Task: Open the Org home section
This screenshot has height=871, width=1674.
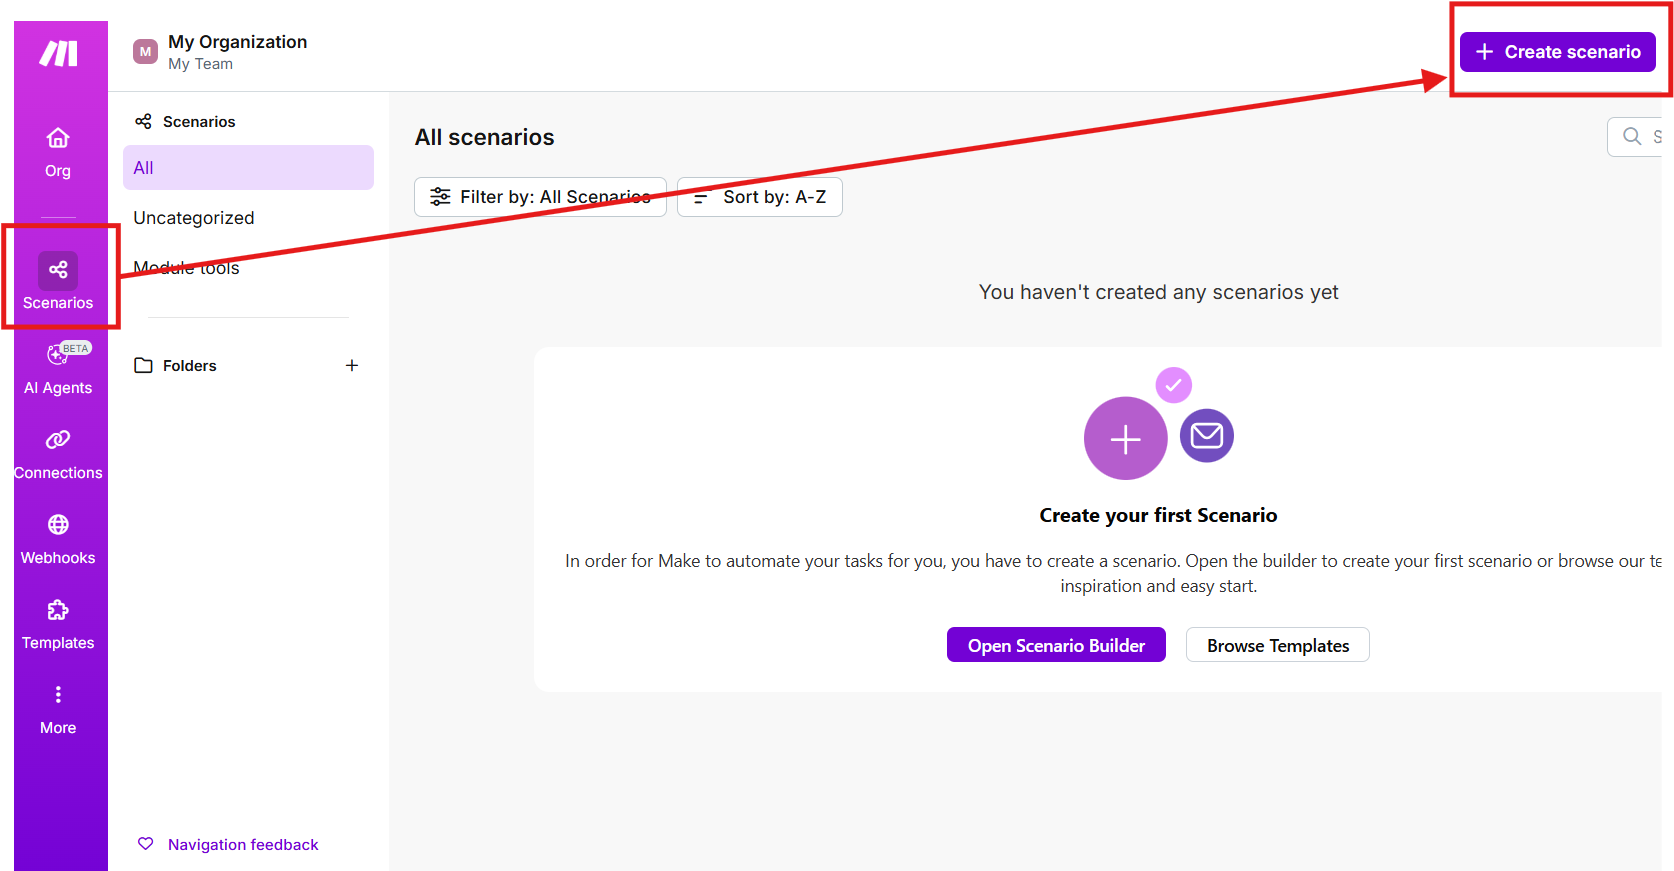Action: point(58,151)
